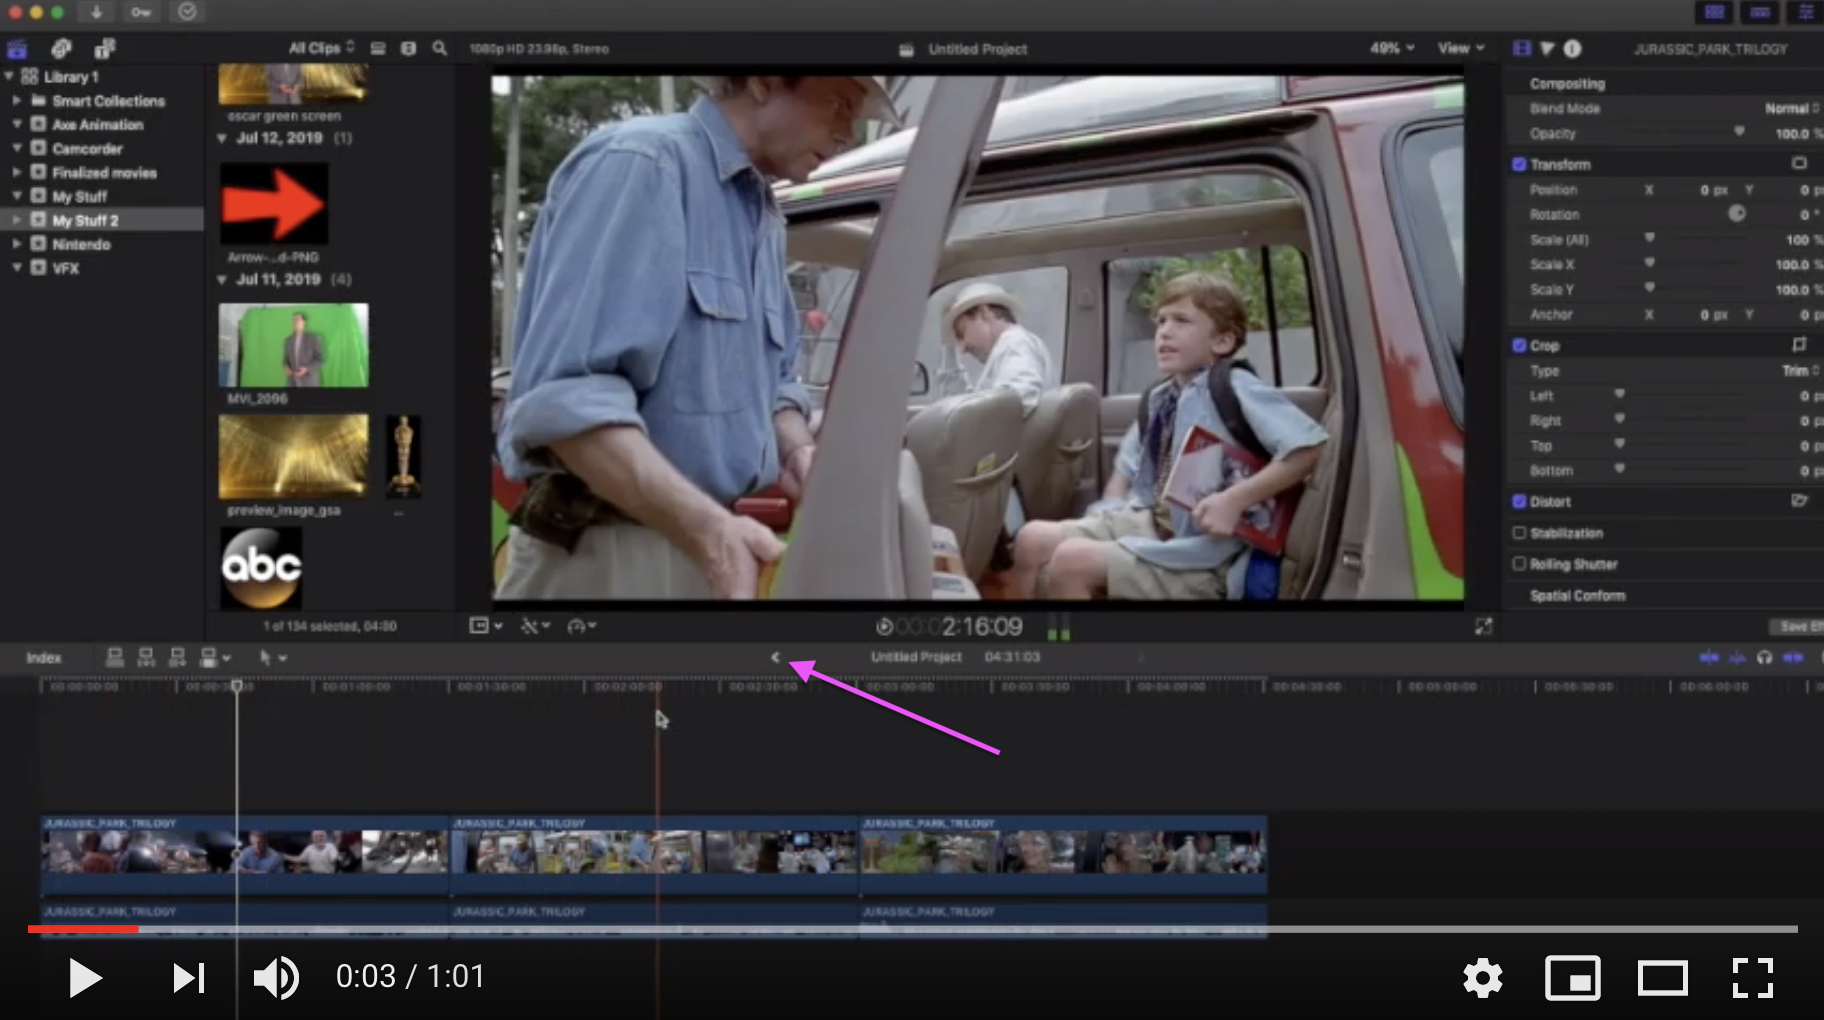The height and width of the screenshot is (1020, 1824).
Task: Open the 49% zoom level dropdown
Action: 1391,48
